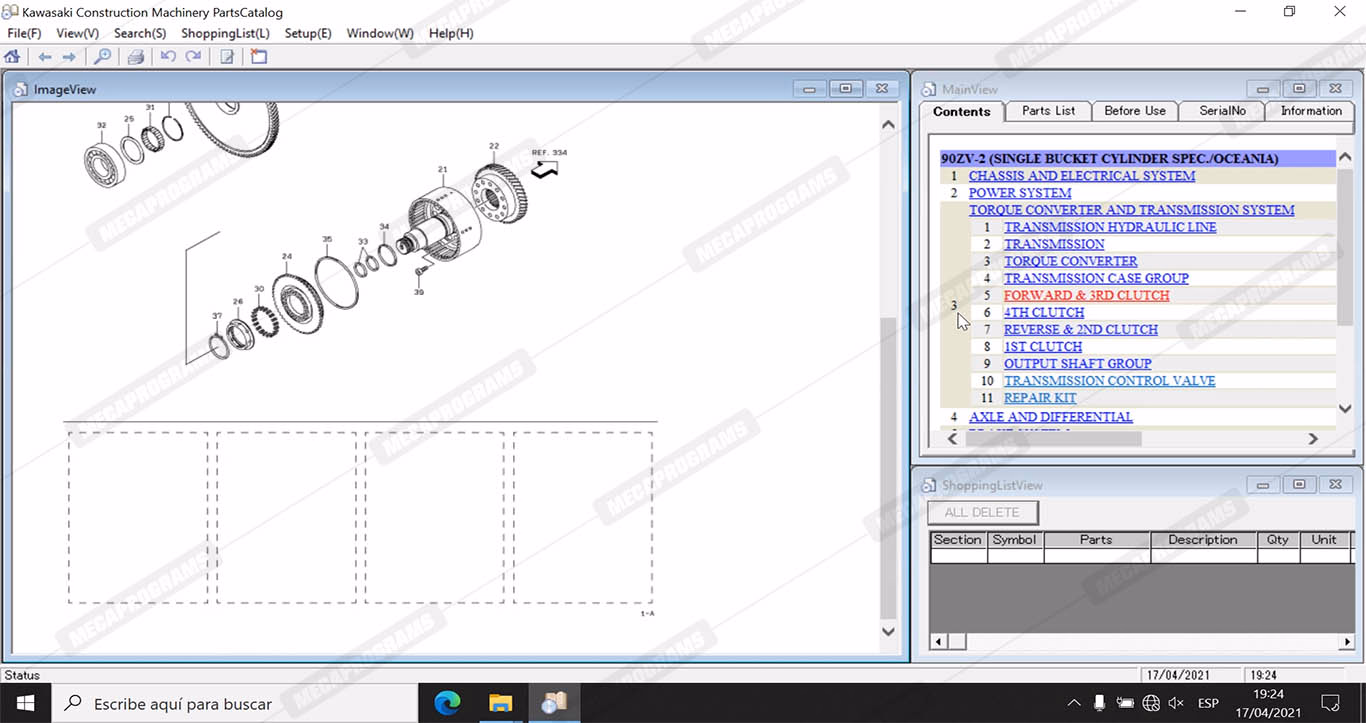Switch to the Before Use tab
The image size is (1366, 723).
(1135, 111)
